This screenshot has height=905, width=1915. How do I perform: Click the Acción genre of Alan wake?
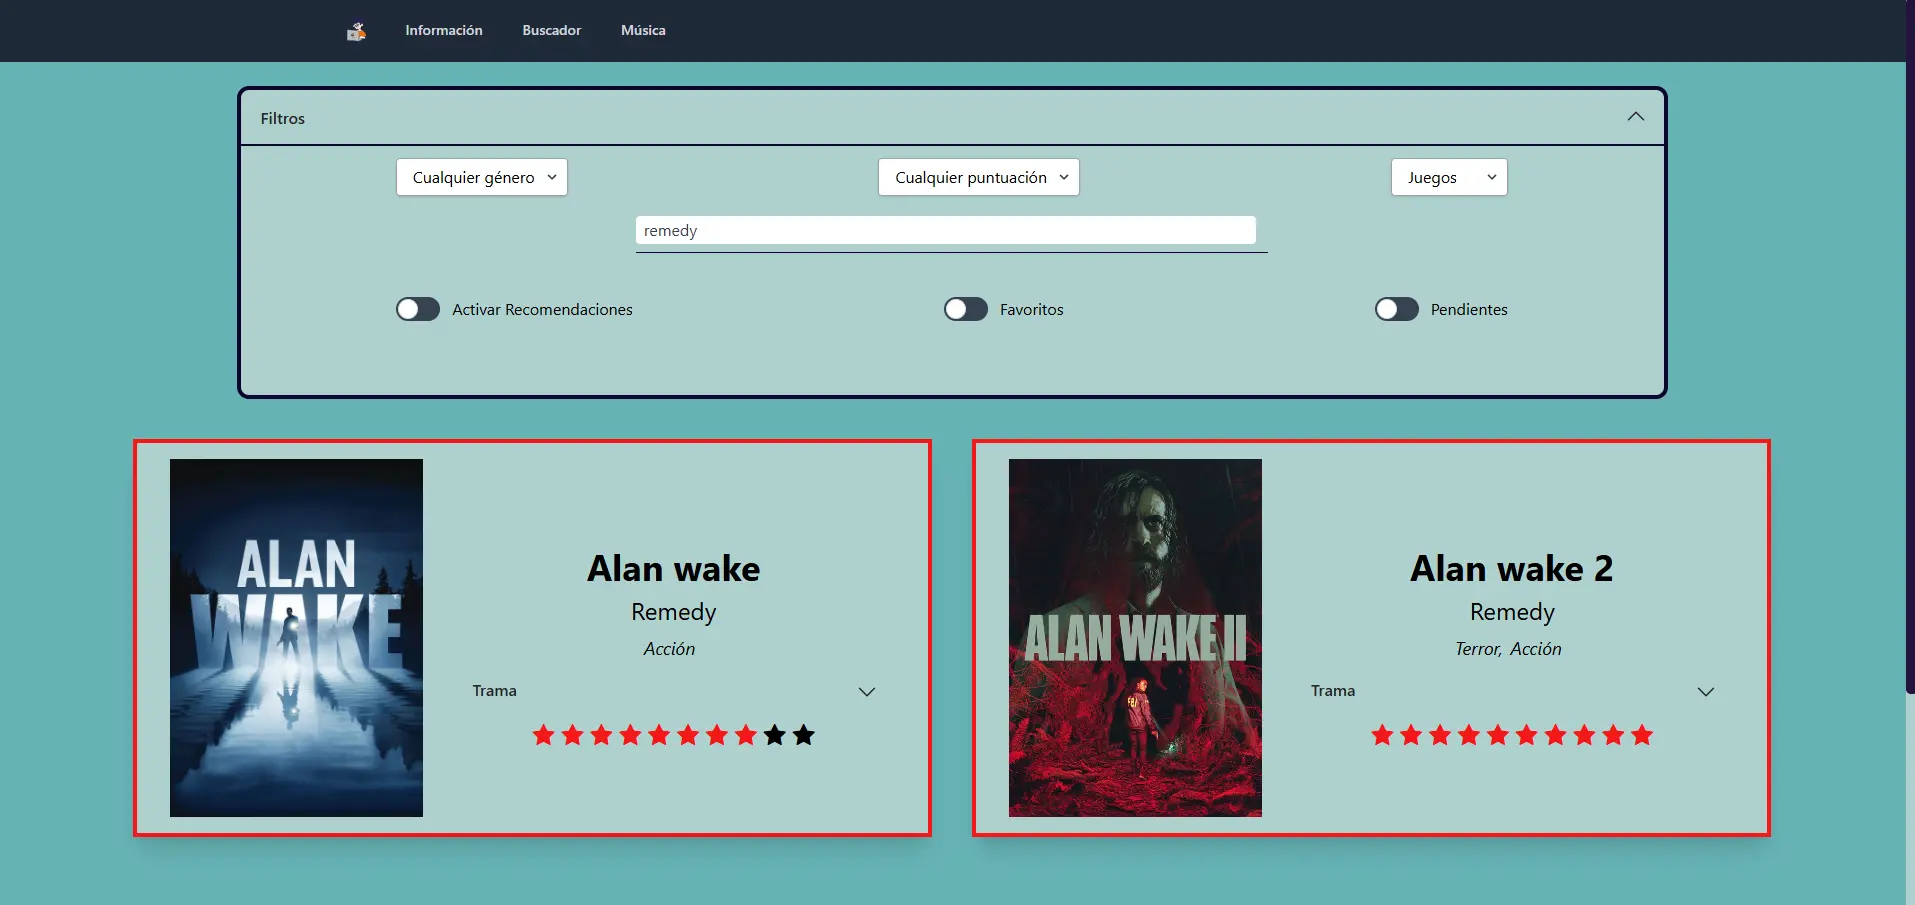(670, 649)
